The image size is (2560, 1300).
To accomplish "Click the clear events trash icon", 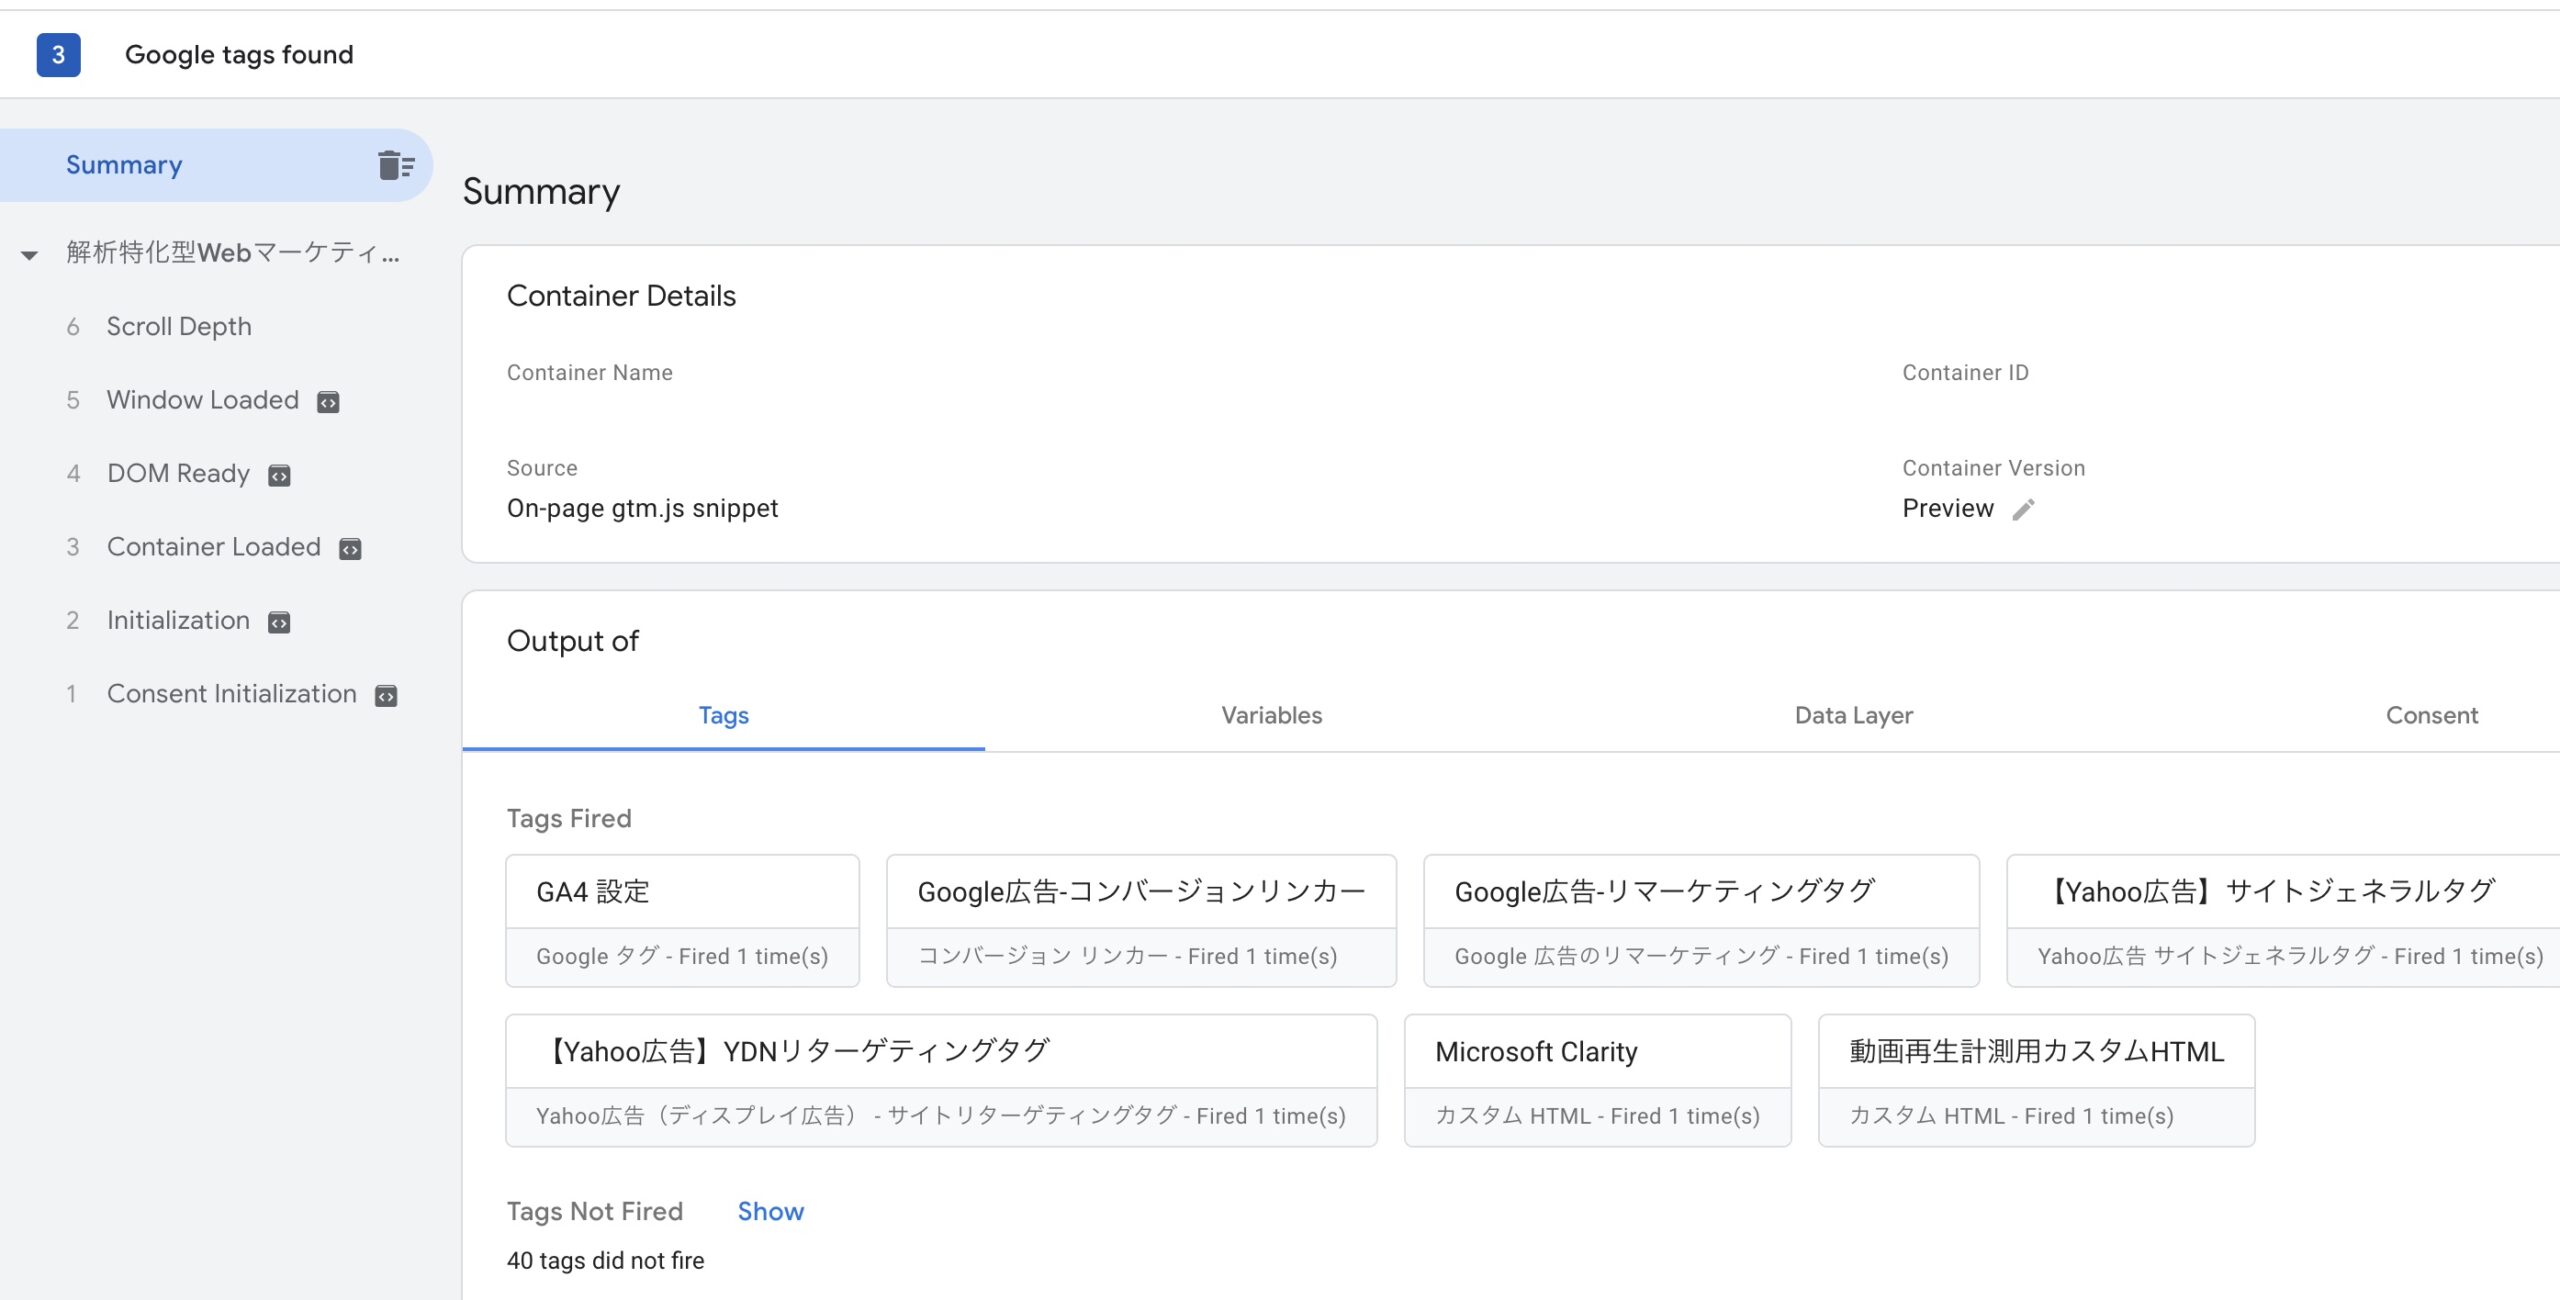I will pyautogui.click(x=396, y=165).
